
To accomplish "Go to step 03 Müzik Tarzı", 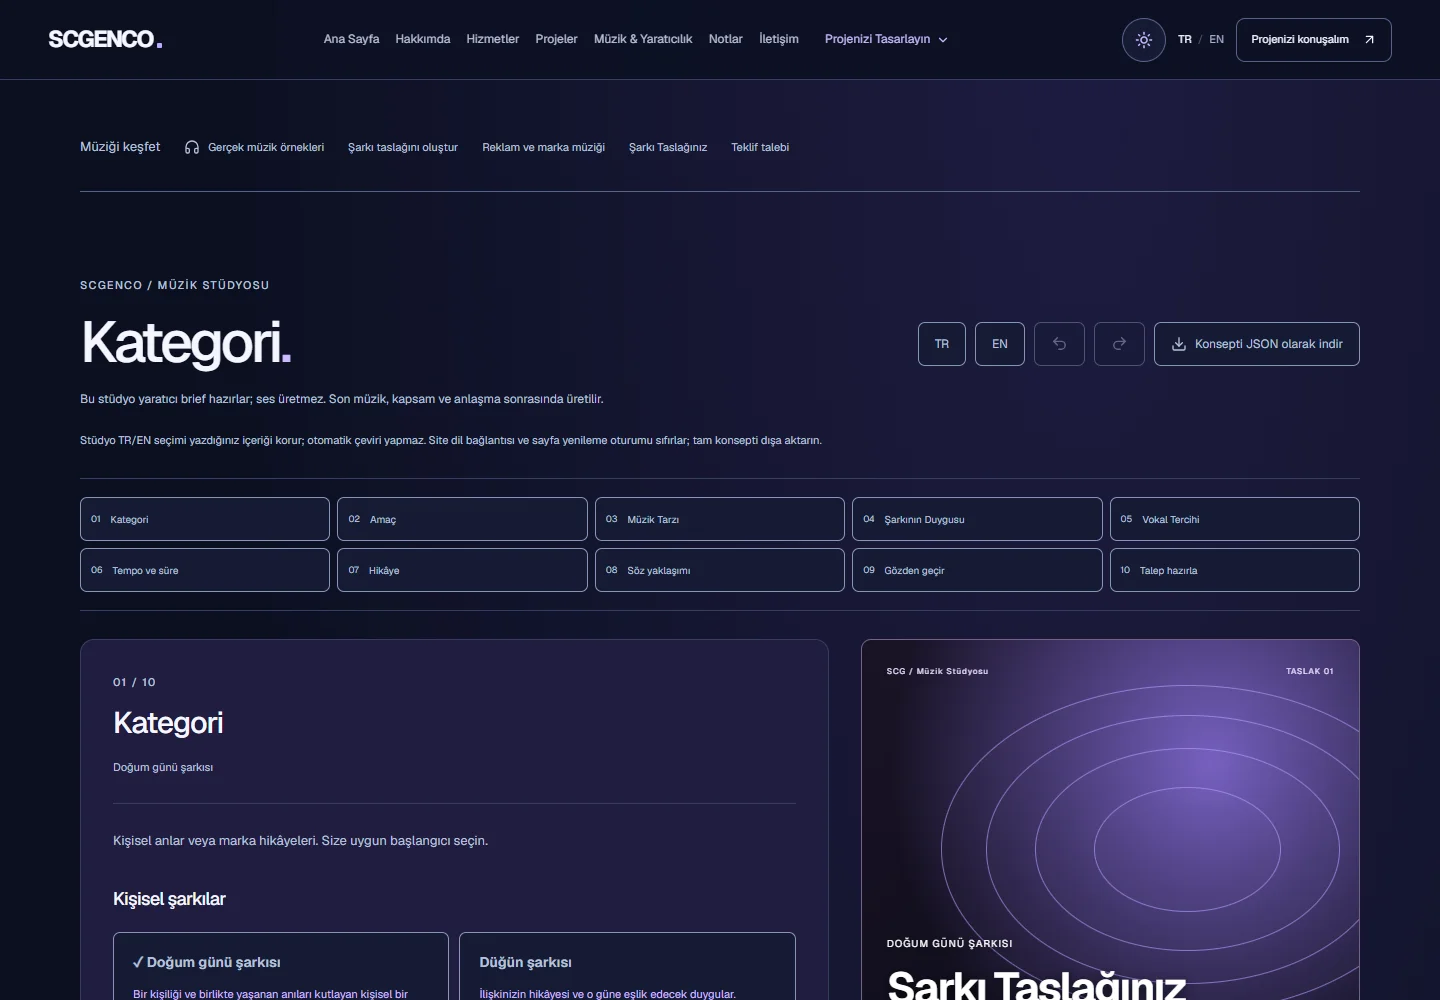I will pyautogui.click(x=720, y=519).
